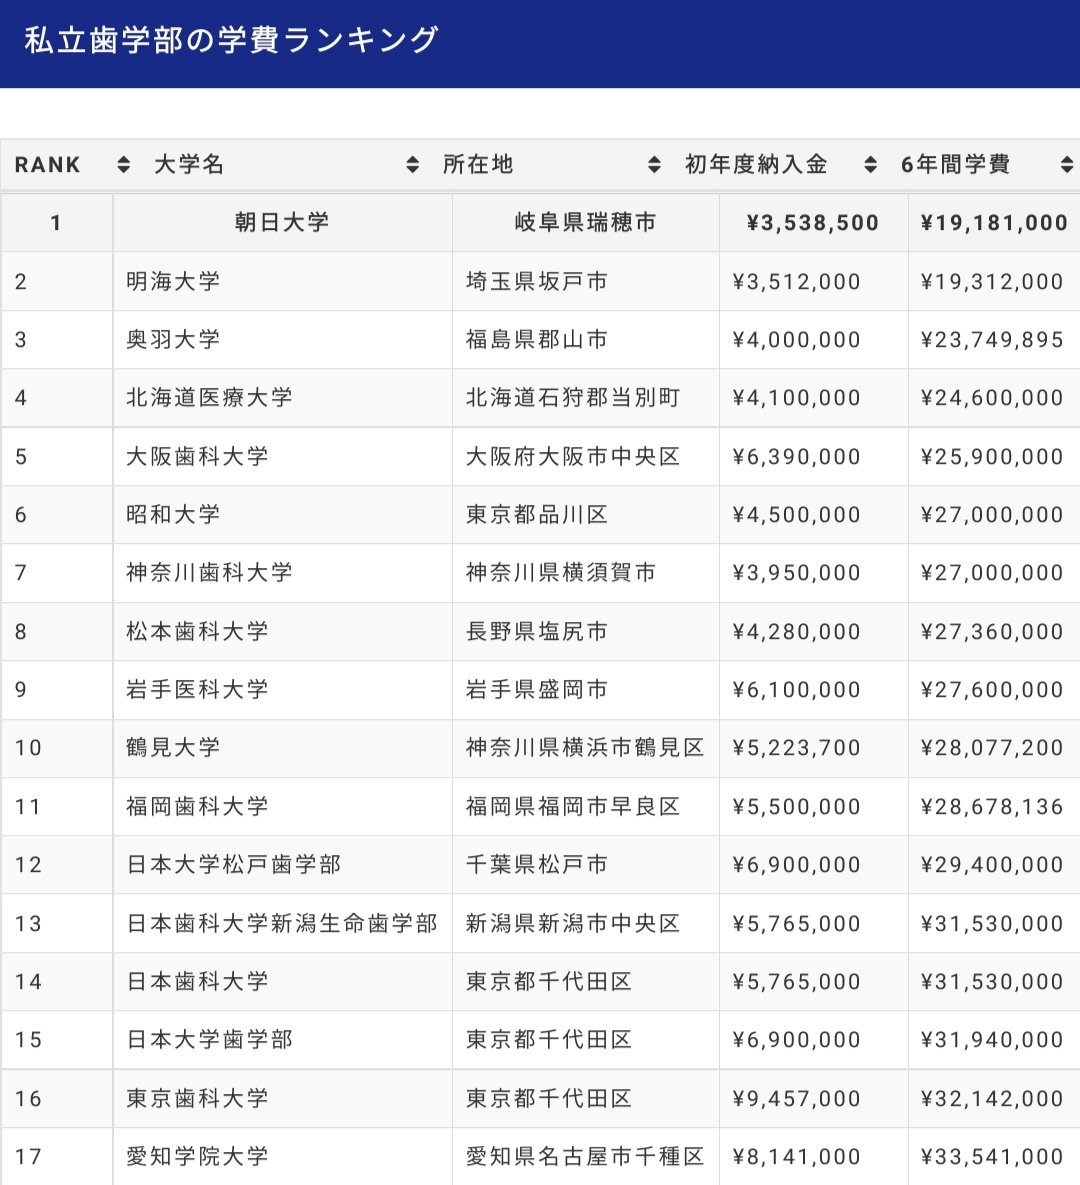This screenshot has width=1080, height=1185.
Task: Select 日本歯科大学新潟生命歯学部 name cell
Action: tap(282, 924)
